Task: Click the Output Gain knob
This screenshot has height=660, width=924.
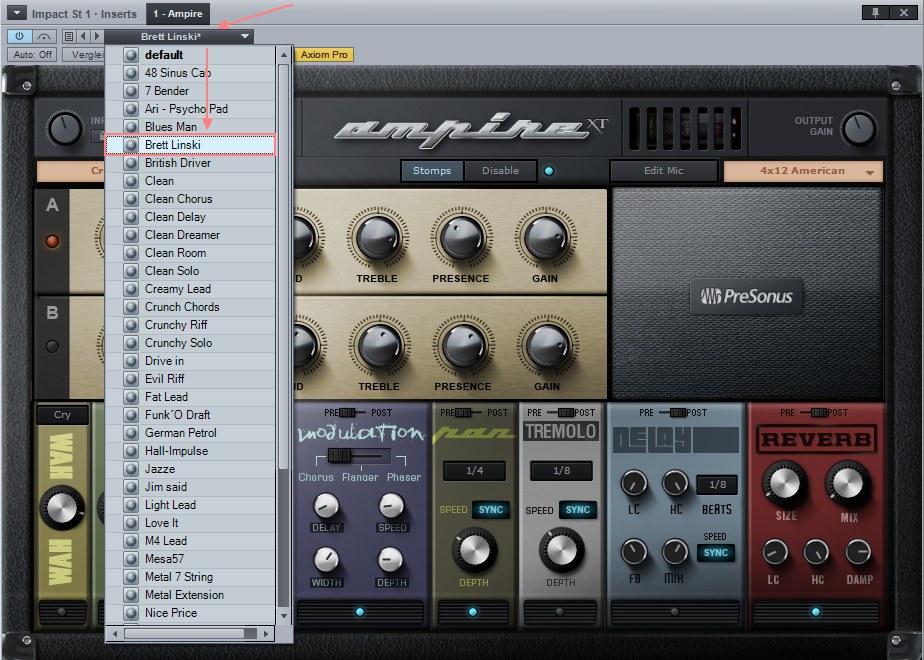Action: 859,128
